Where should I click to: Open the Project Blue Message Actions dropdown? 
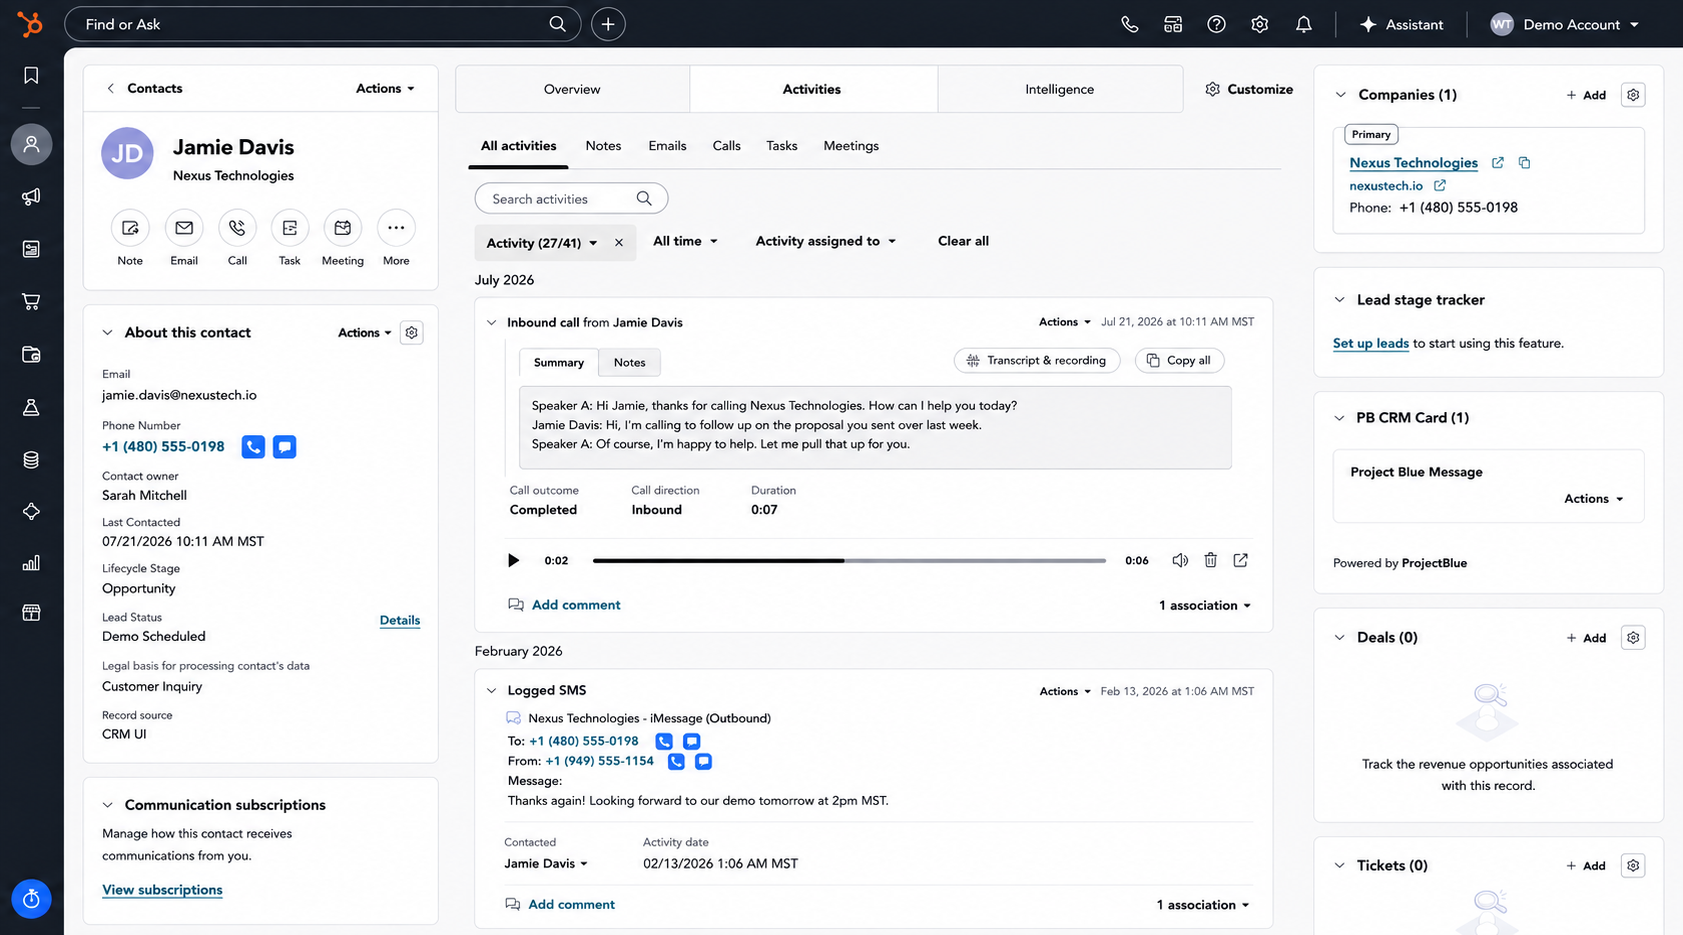(x=1594, y=499)
